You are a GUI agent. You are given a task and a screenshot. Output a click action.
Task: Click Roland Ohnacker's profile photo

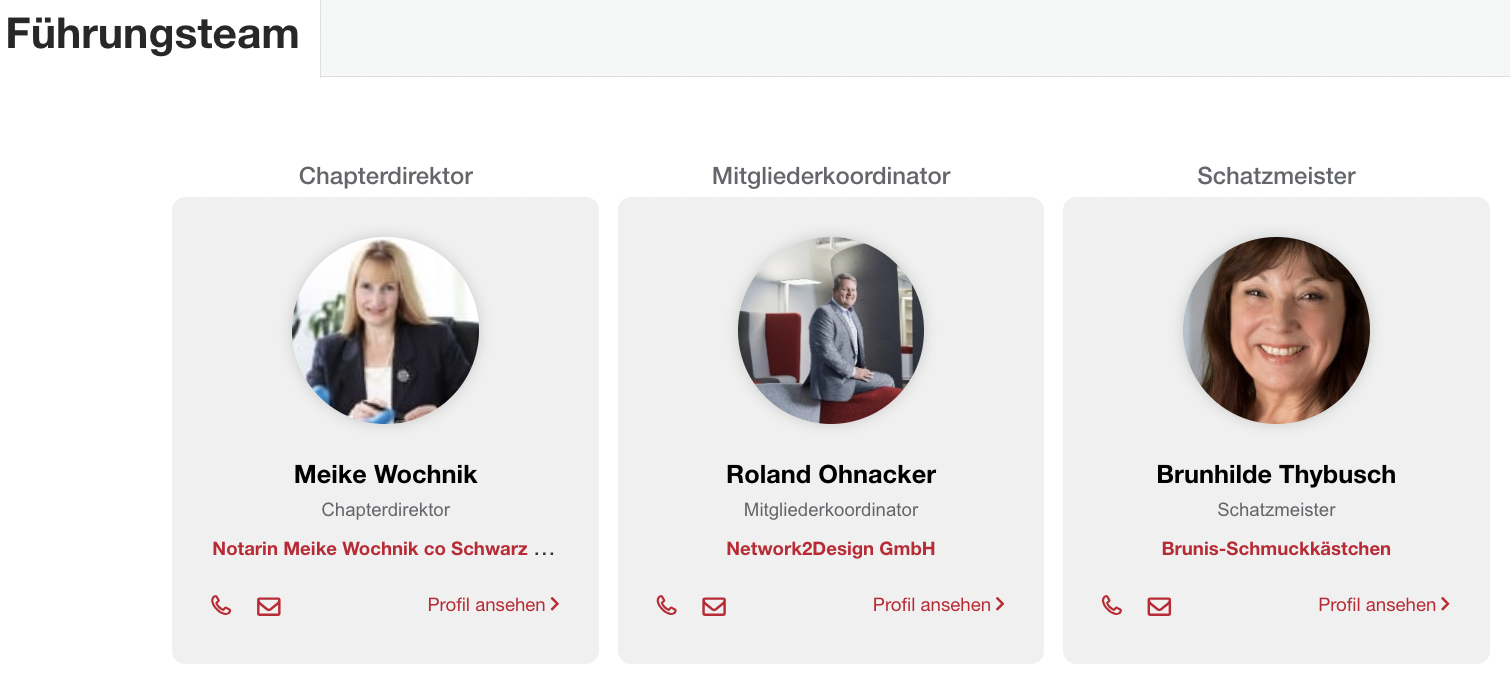click(x=831, y=330)
